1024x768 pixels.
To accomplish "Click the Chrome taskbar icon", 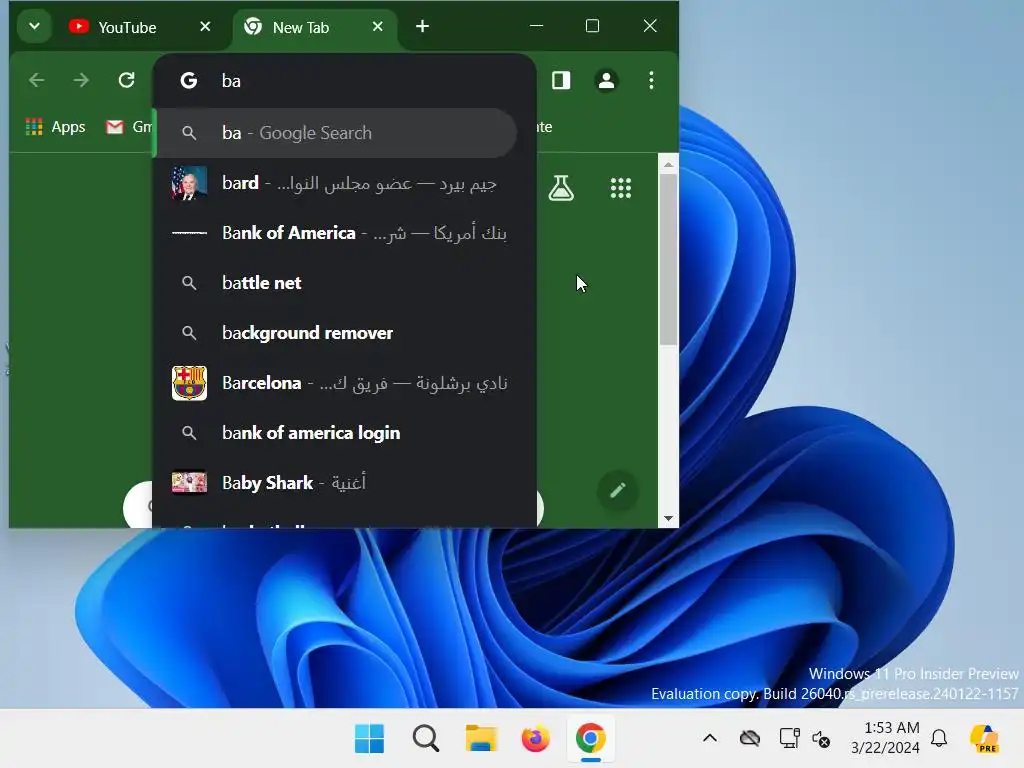I will pos(590,739).
